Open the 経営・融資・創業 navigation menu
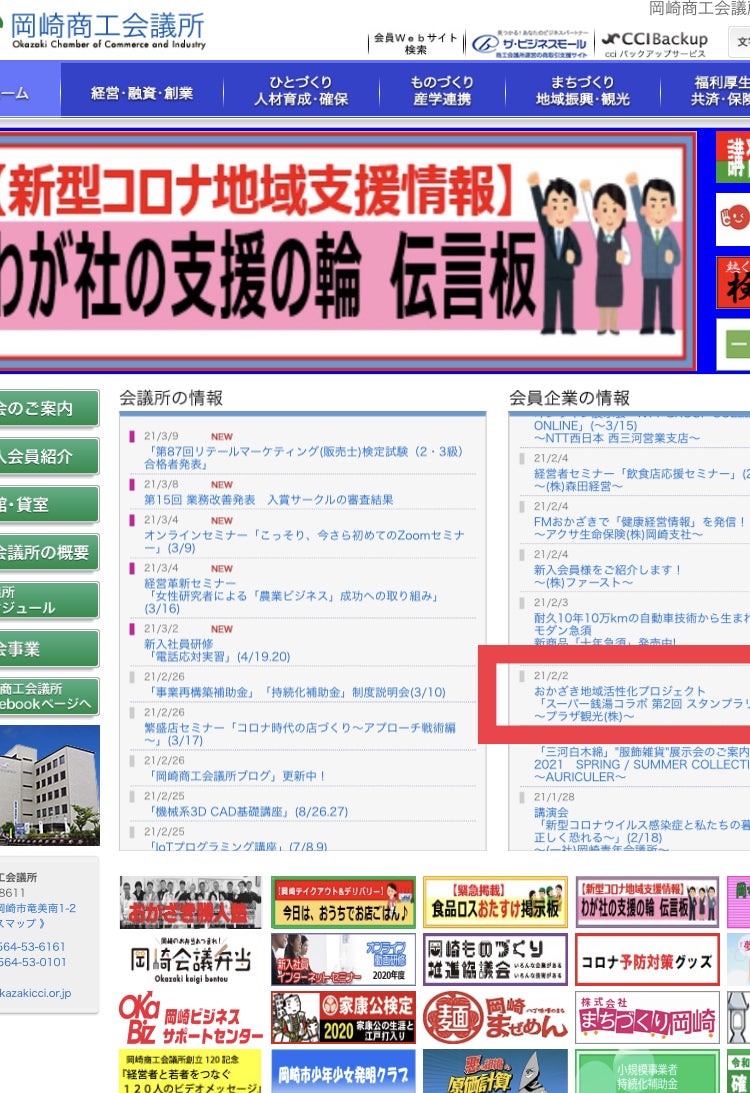Screen dimensions: 750x1093 click(142, 92)
